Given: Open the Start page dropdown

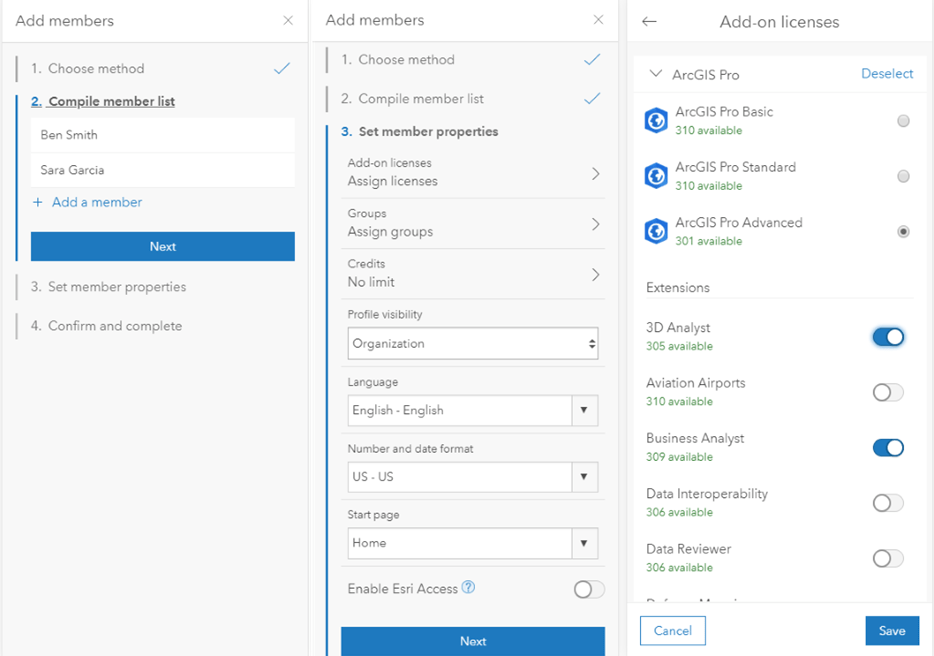Looking at the screenshot, I should coord(584,544).
